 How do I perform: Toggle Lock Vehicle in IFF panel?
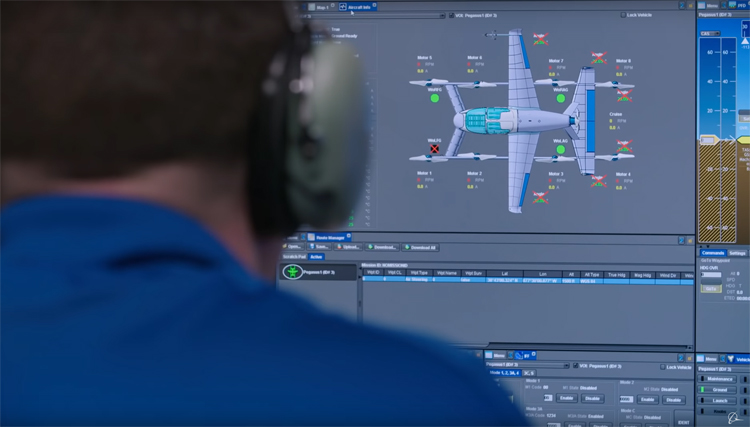point(662,367)
